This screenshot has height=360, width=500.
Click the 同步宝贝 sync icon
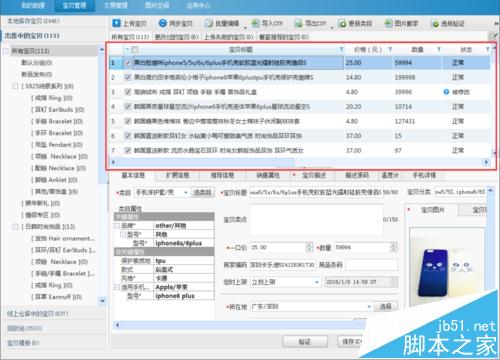click(x=162, y=23)
